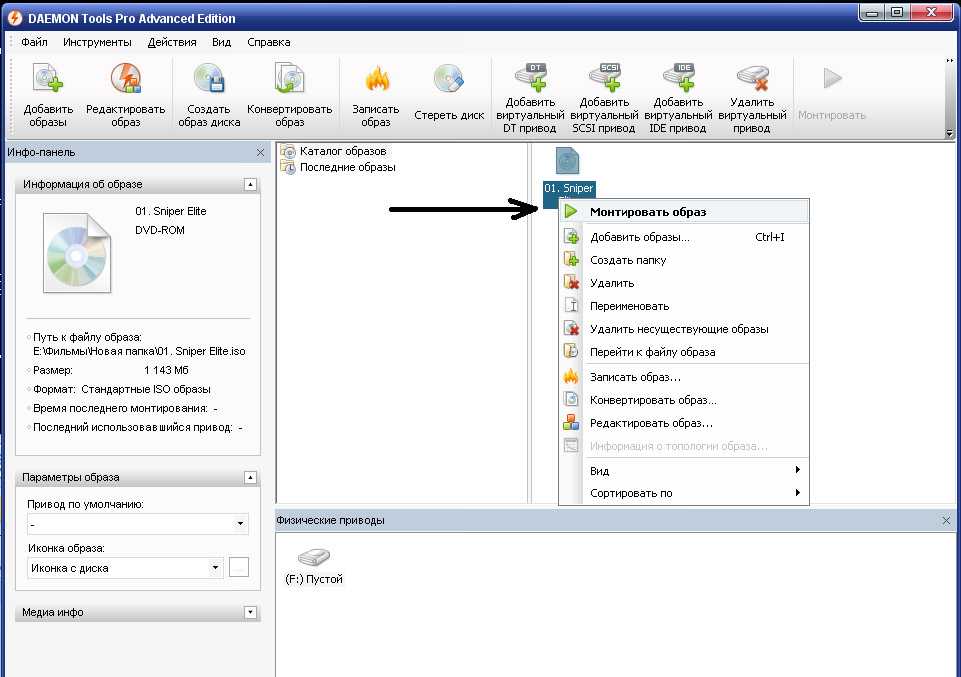Select Записать образ... context entry
The width and height of the screenshot is (961, 677).
tap(684, 377)
